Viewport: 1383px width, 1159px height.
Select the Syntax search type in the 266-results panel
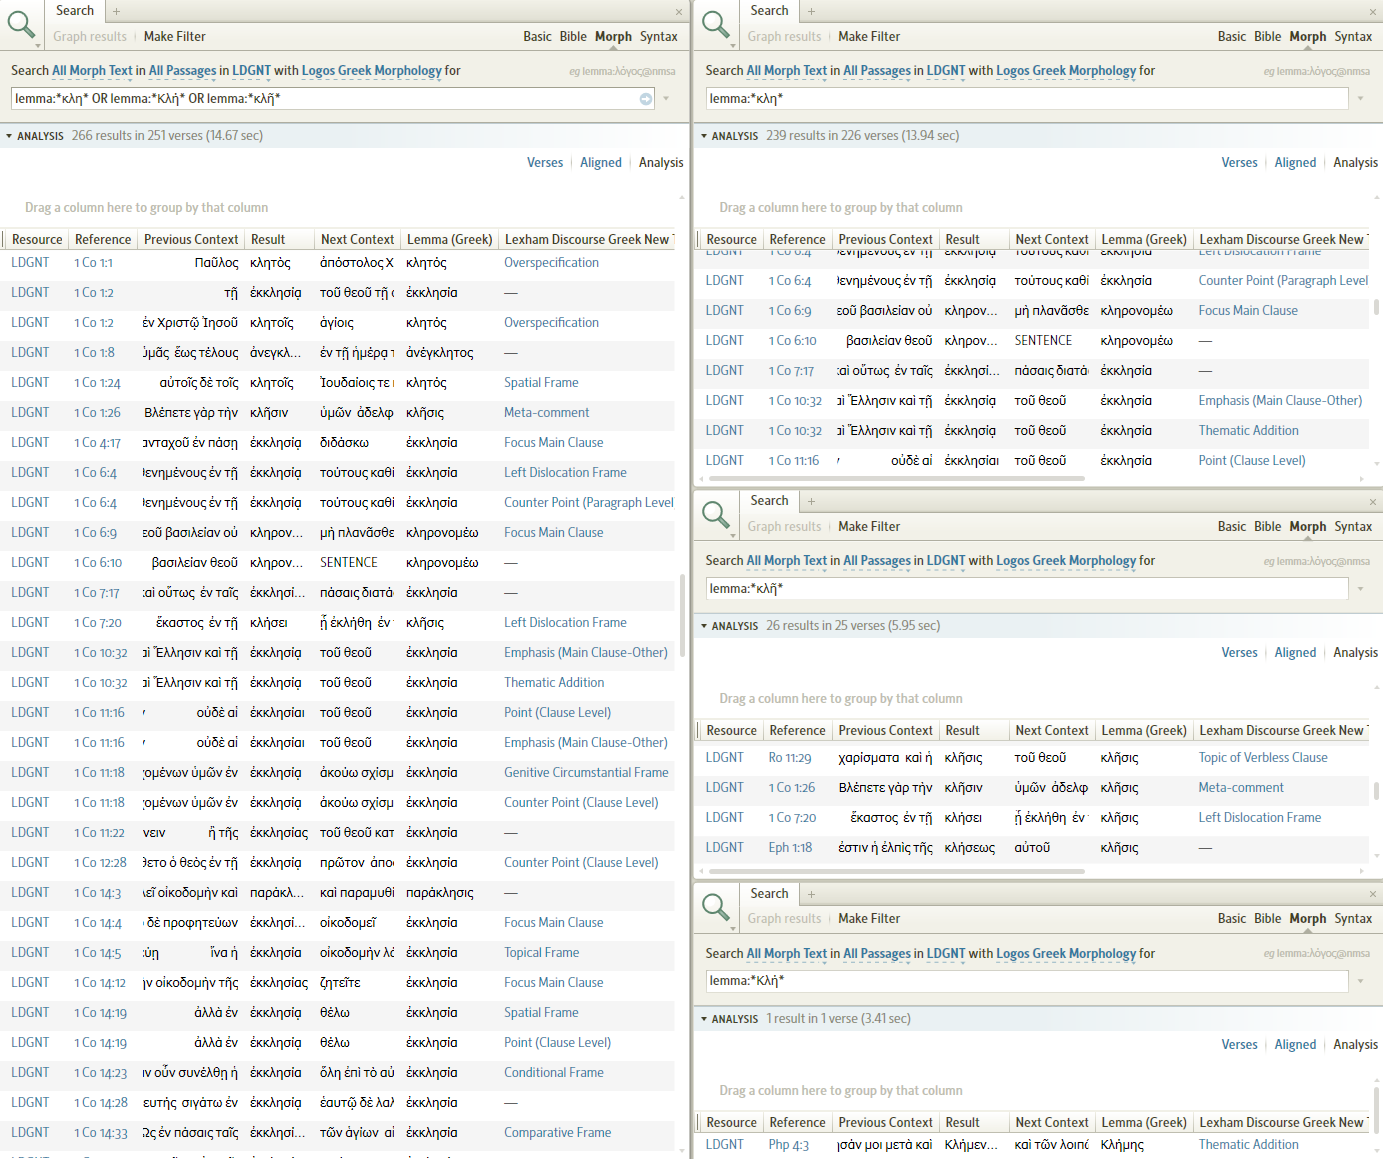point(659,37)
